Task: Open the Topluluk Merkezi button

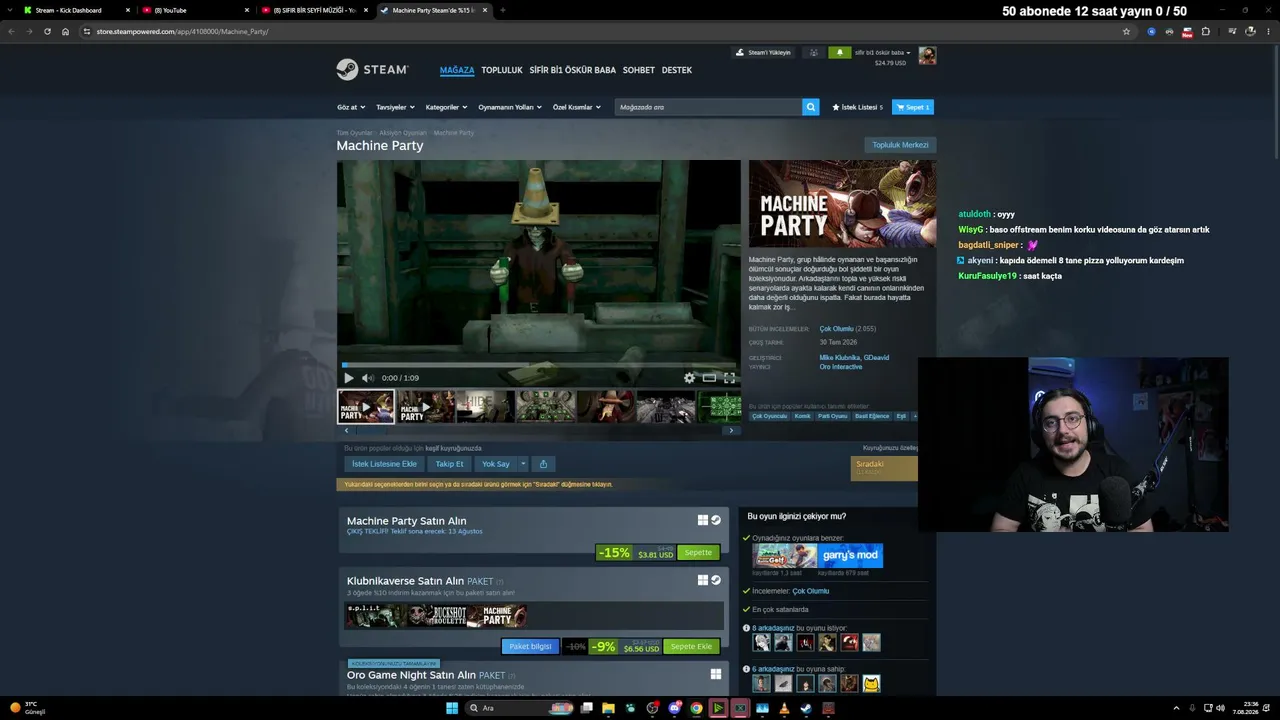Action: [900, 145]
